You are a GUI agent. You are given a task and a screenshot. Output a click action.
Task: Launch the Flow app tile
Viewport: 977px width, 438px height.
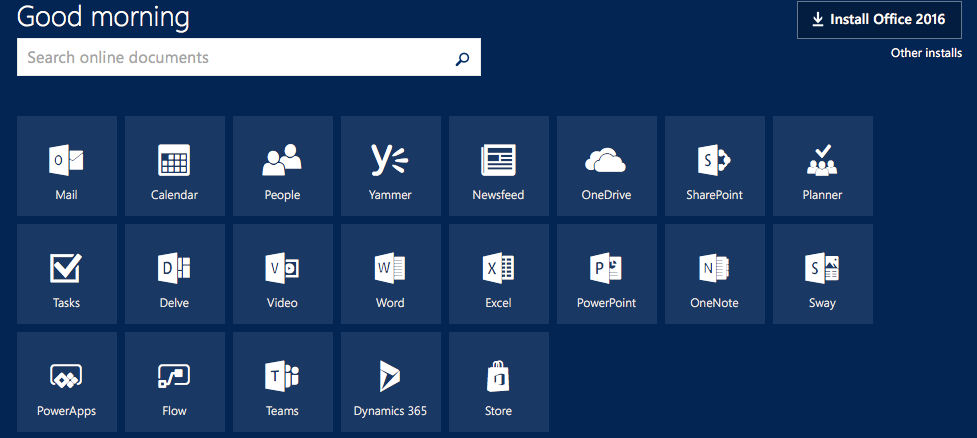174,382
